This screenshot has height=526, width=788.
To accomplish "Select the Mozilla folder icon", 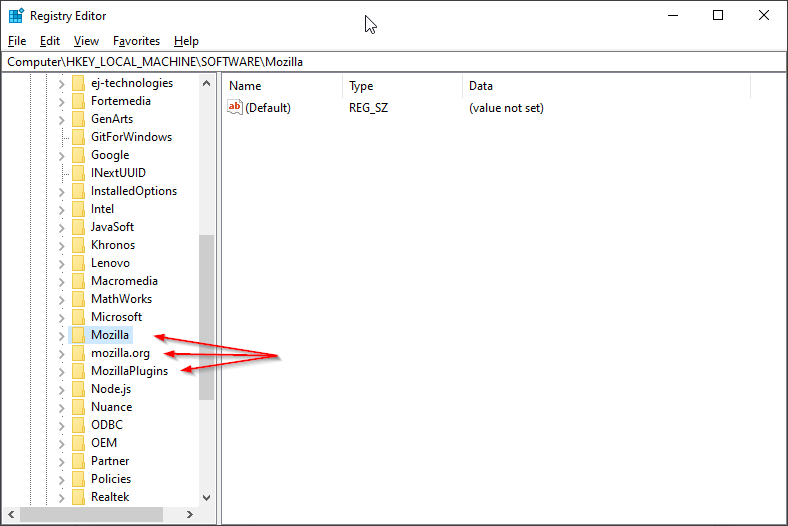I will pos(78,335).
